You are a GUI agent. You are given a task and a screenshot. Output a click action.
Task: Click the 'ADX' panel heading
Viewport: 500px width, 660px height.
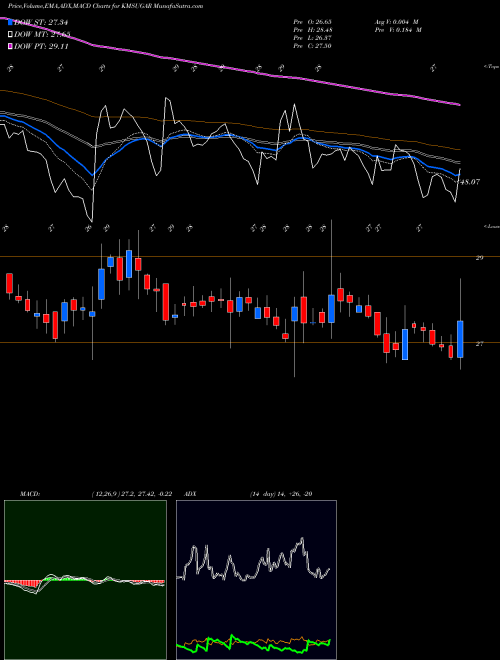pyautogui.click(x=190, y=494)
